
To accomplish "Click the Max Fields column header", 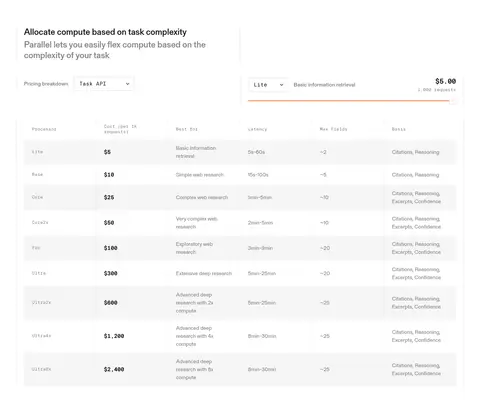I will coord(333,129).
